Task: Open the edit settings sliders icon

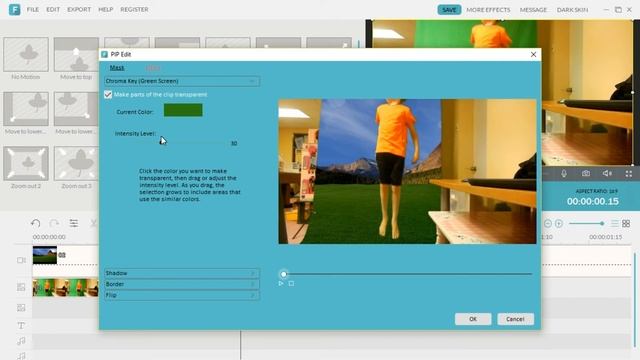Action: click(x=73, y=223)
